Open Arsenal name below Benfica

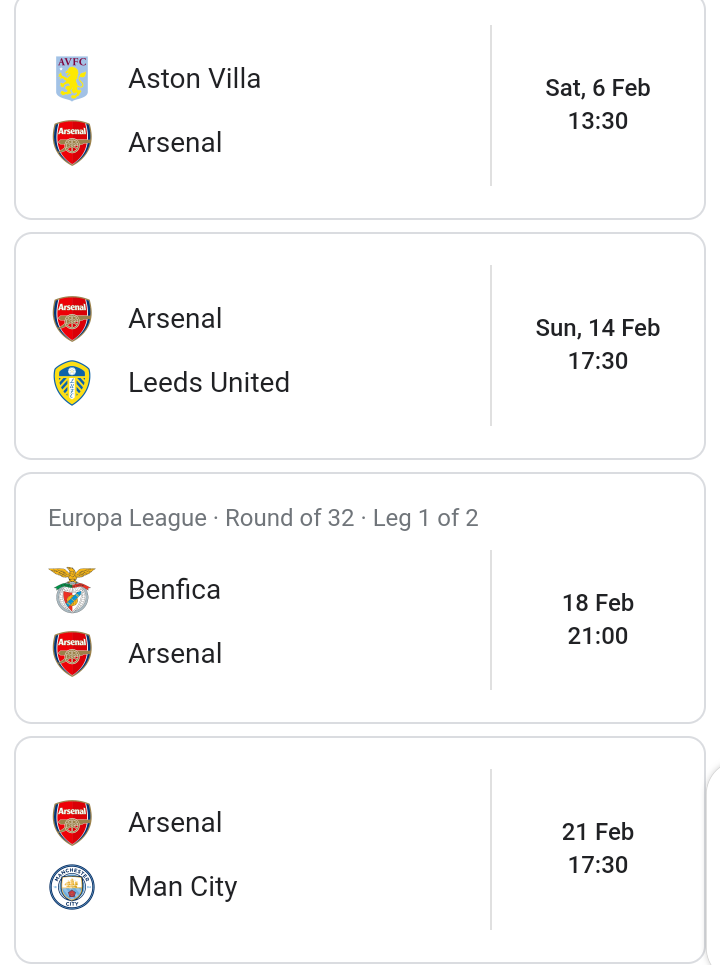click(x=175, y=654)
